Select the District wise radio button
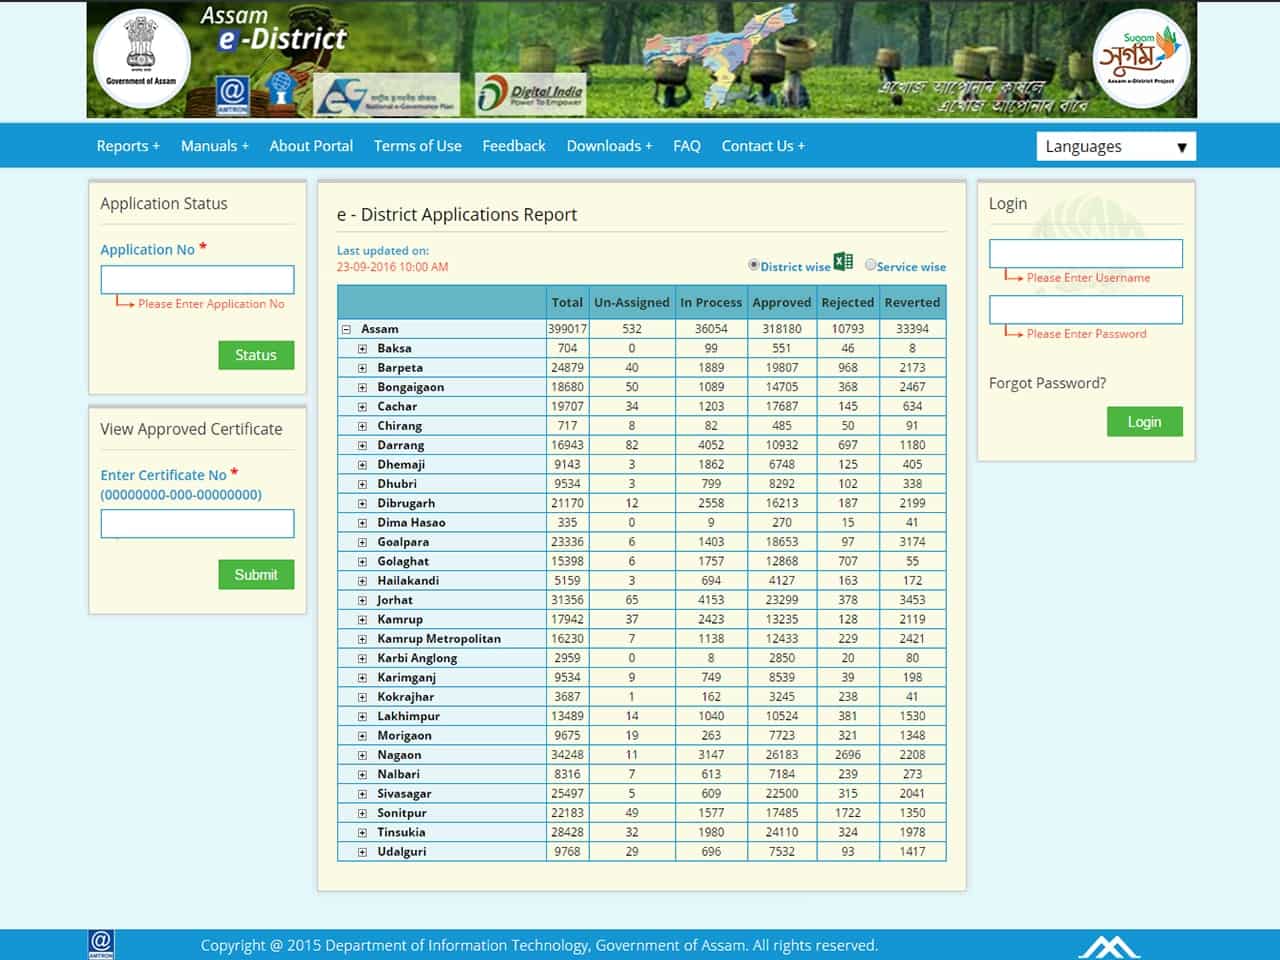This screenshot has height=960, width=1280. pyautogui.click(x=754, y=265)
